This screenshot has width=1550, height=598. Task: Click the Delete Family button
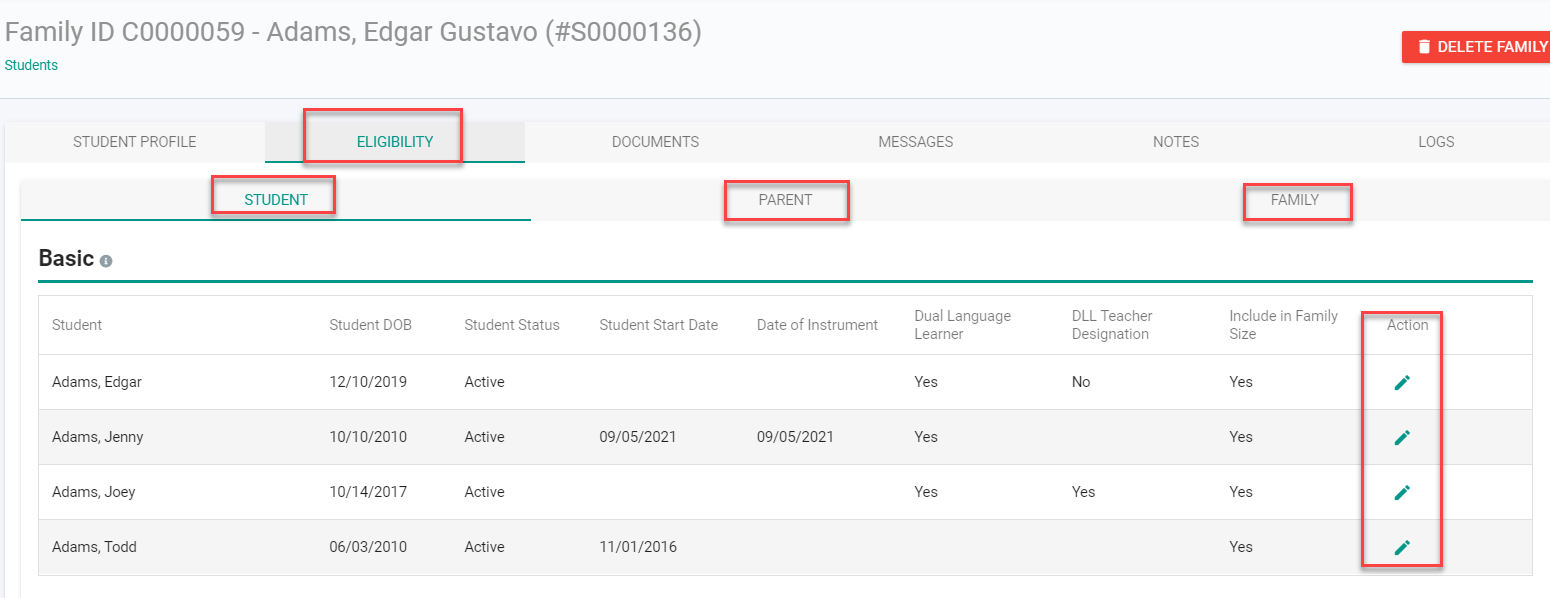pyautogui.click(x=1476, y=47)
